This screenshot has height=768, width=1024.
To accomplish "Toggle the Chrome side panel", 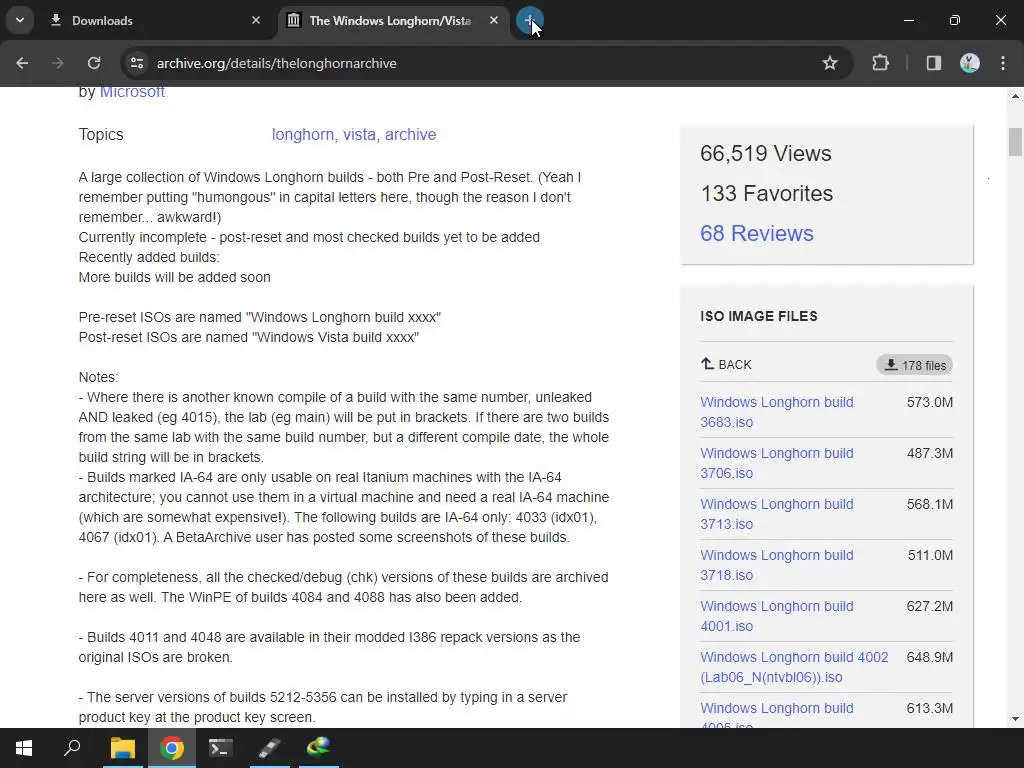I will pyautogui.click(x=934, y=63).
